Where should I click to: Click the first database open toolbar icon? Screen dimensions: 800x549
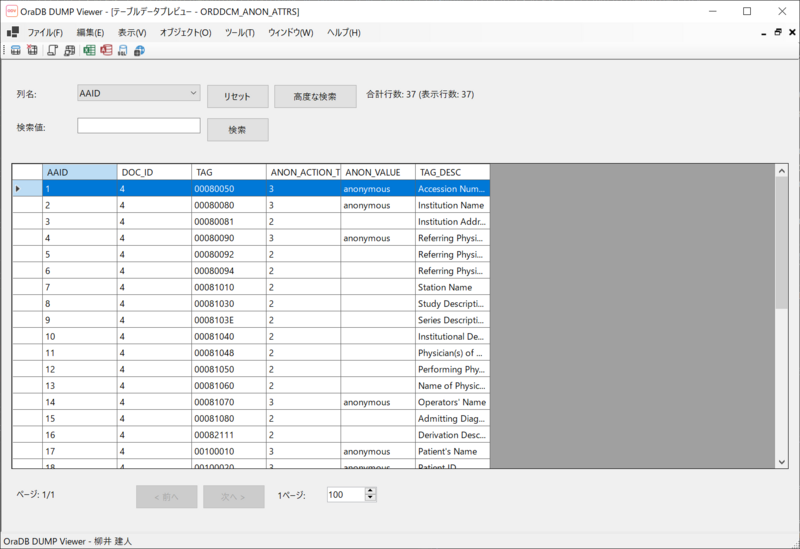[16, 50]
